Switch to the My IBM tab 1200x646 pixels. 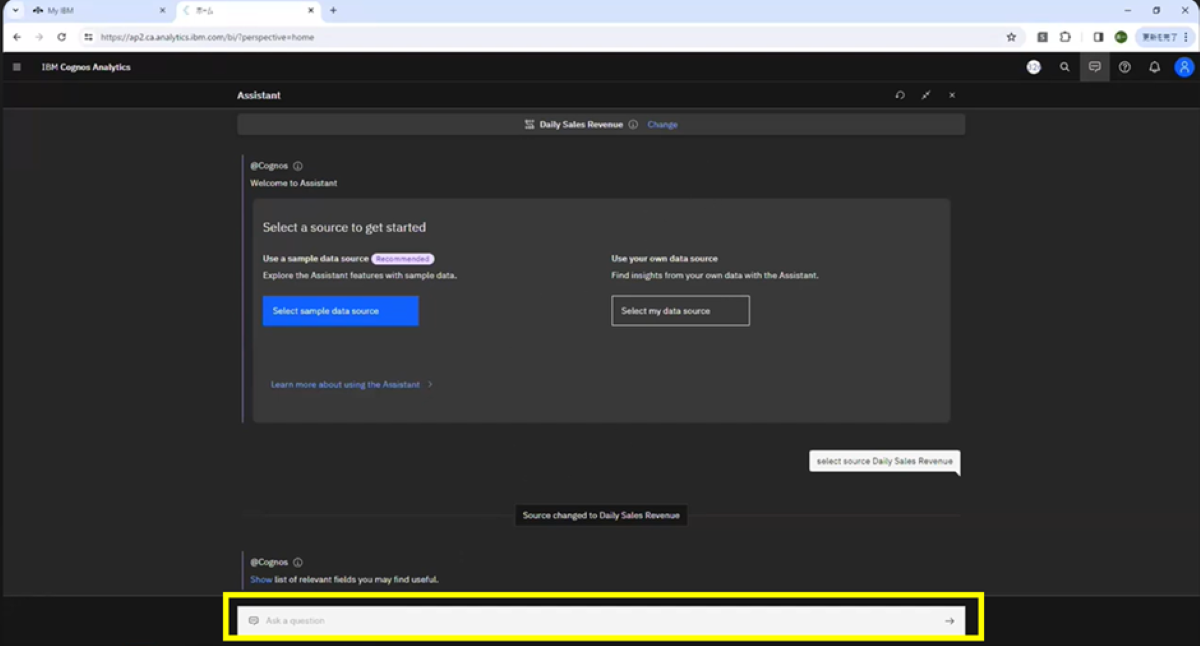(x=98, y=10)
